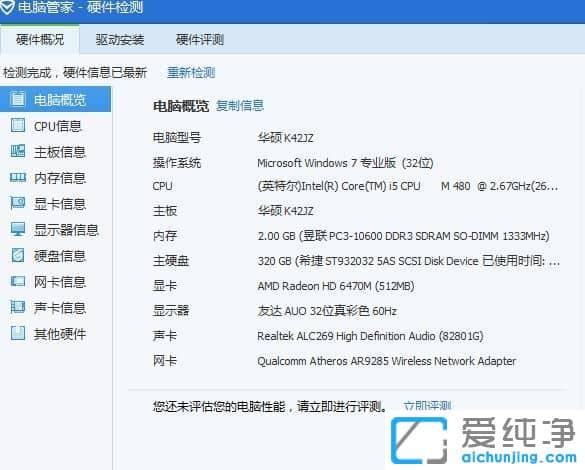Click the 立即评测 evaluate now link

coord(428,406)
